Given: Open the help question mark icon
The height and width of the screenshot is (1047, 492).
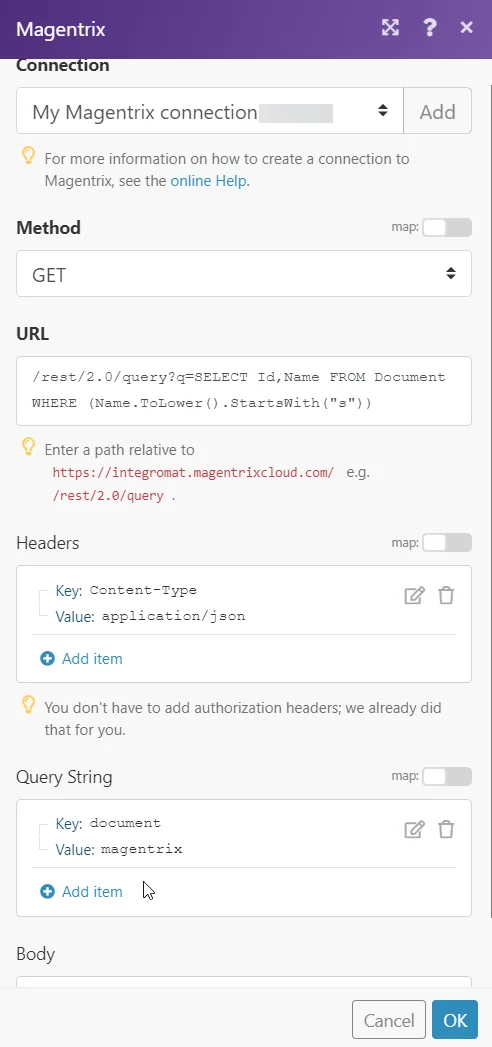Looking at the screenshot, I should 430,27.
